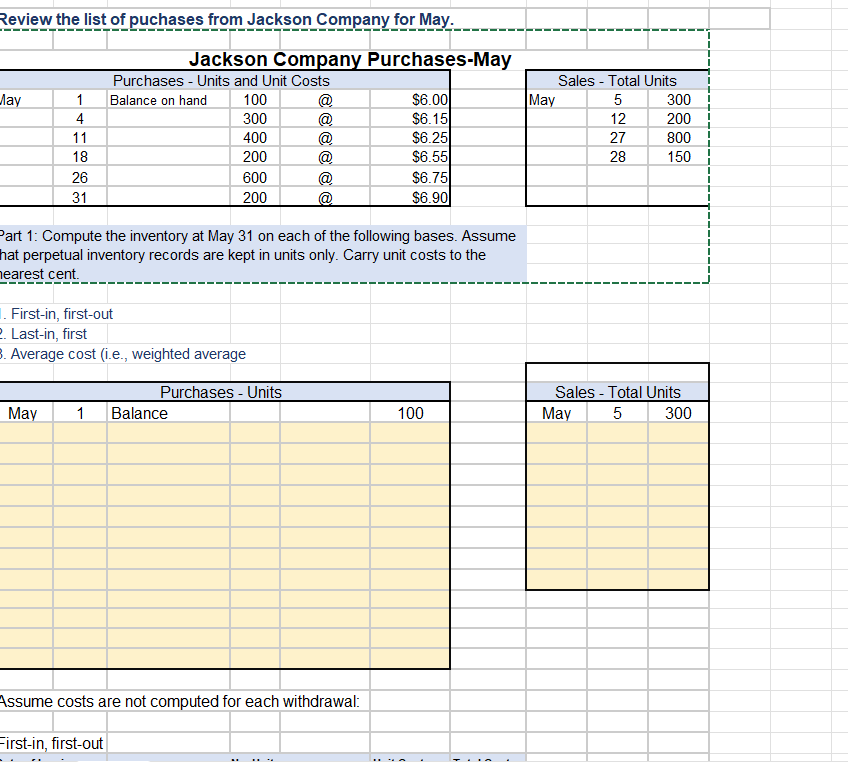Select the 100 cell in lower purchases table
This screenshot has width=848, height=762.
pyautogui.click(x=410, y=413)
